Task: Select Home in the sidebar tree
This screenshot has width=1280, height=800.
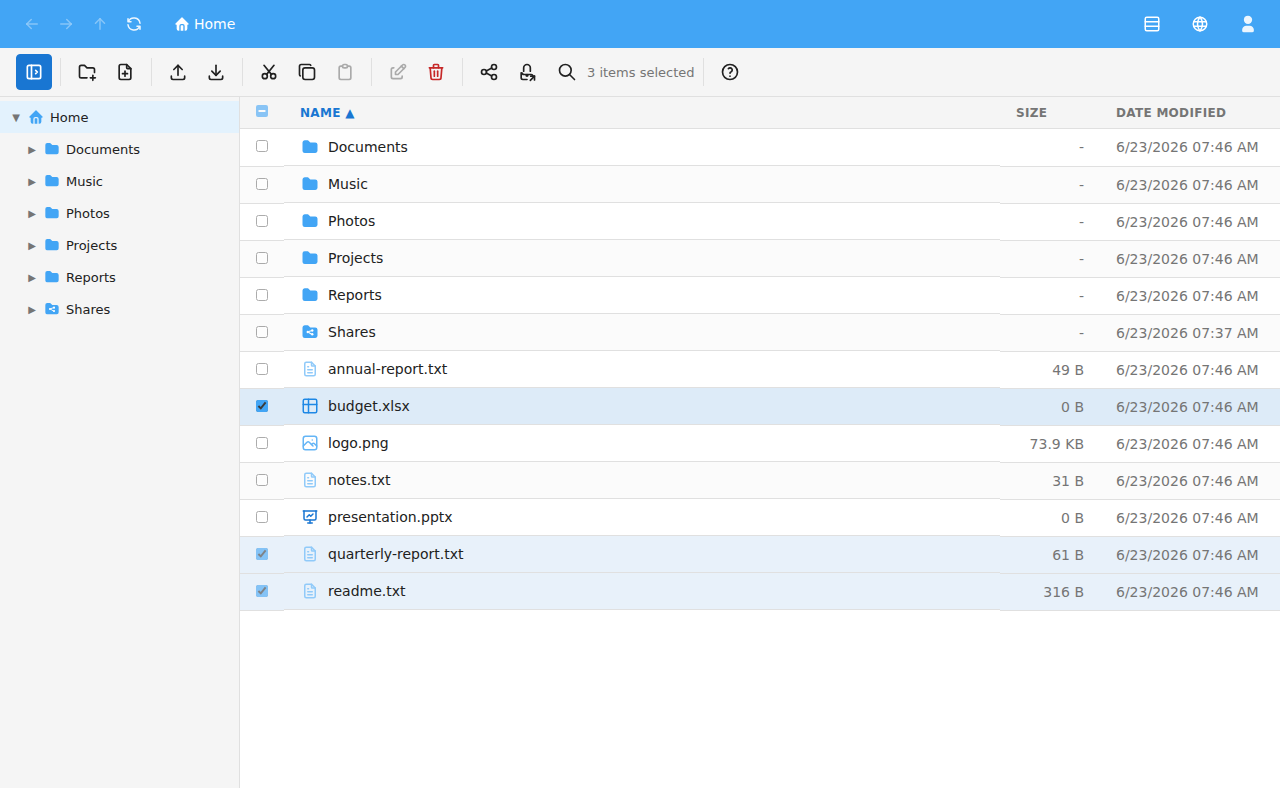Action: [120, 117]
